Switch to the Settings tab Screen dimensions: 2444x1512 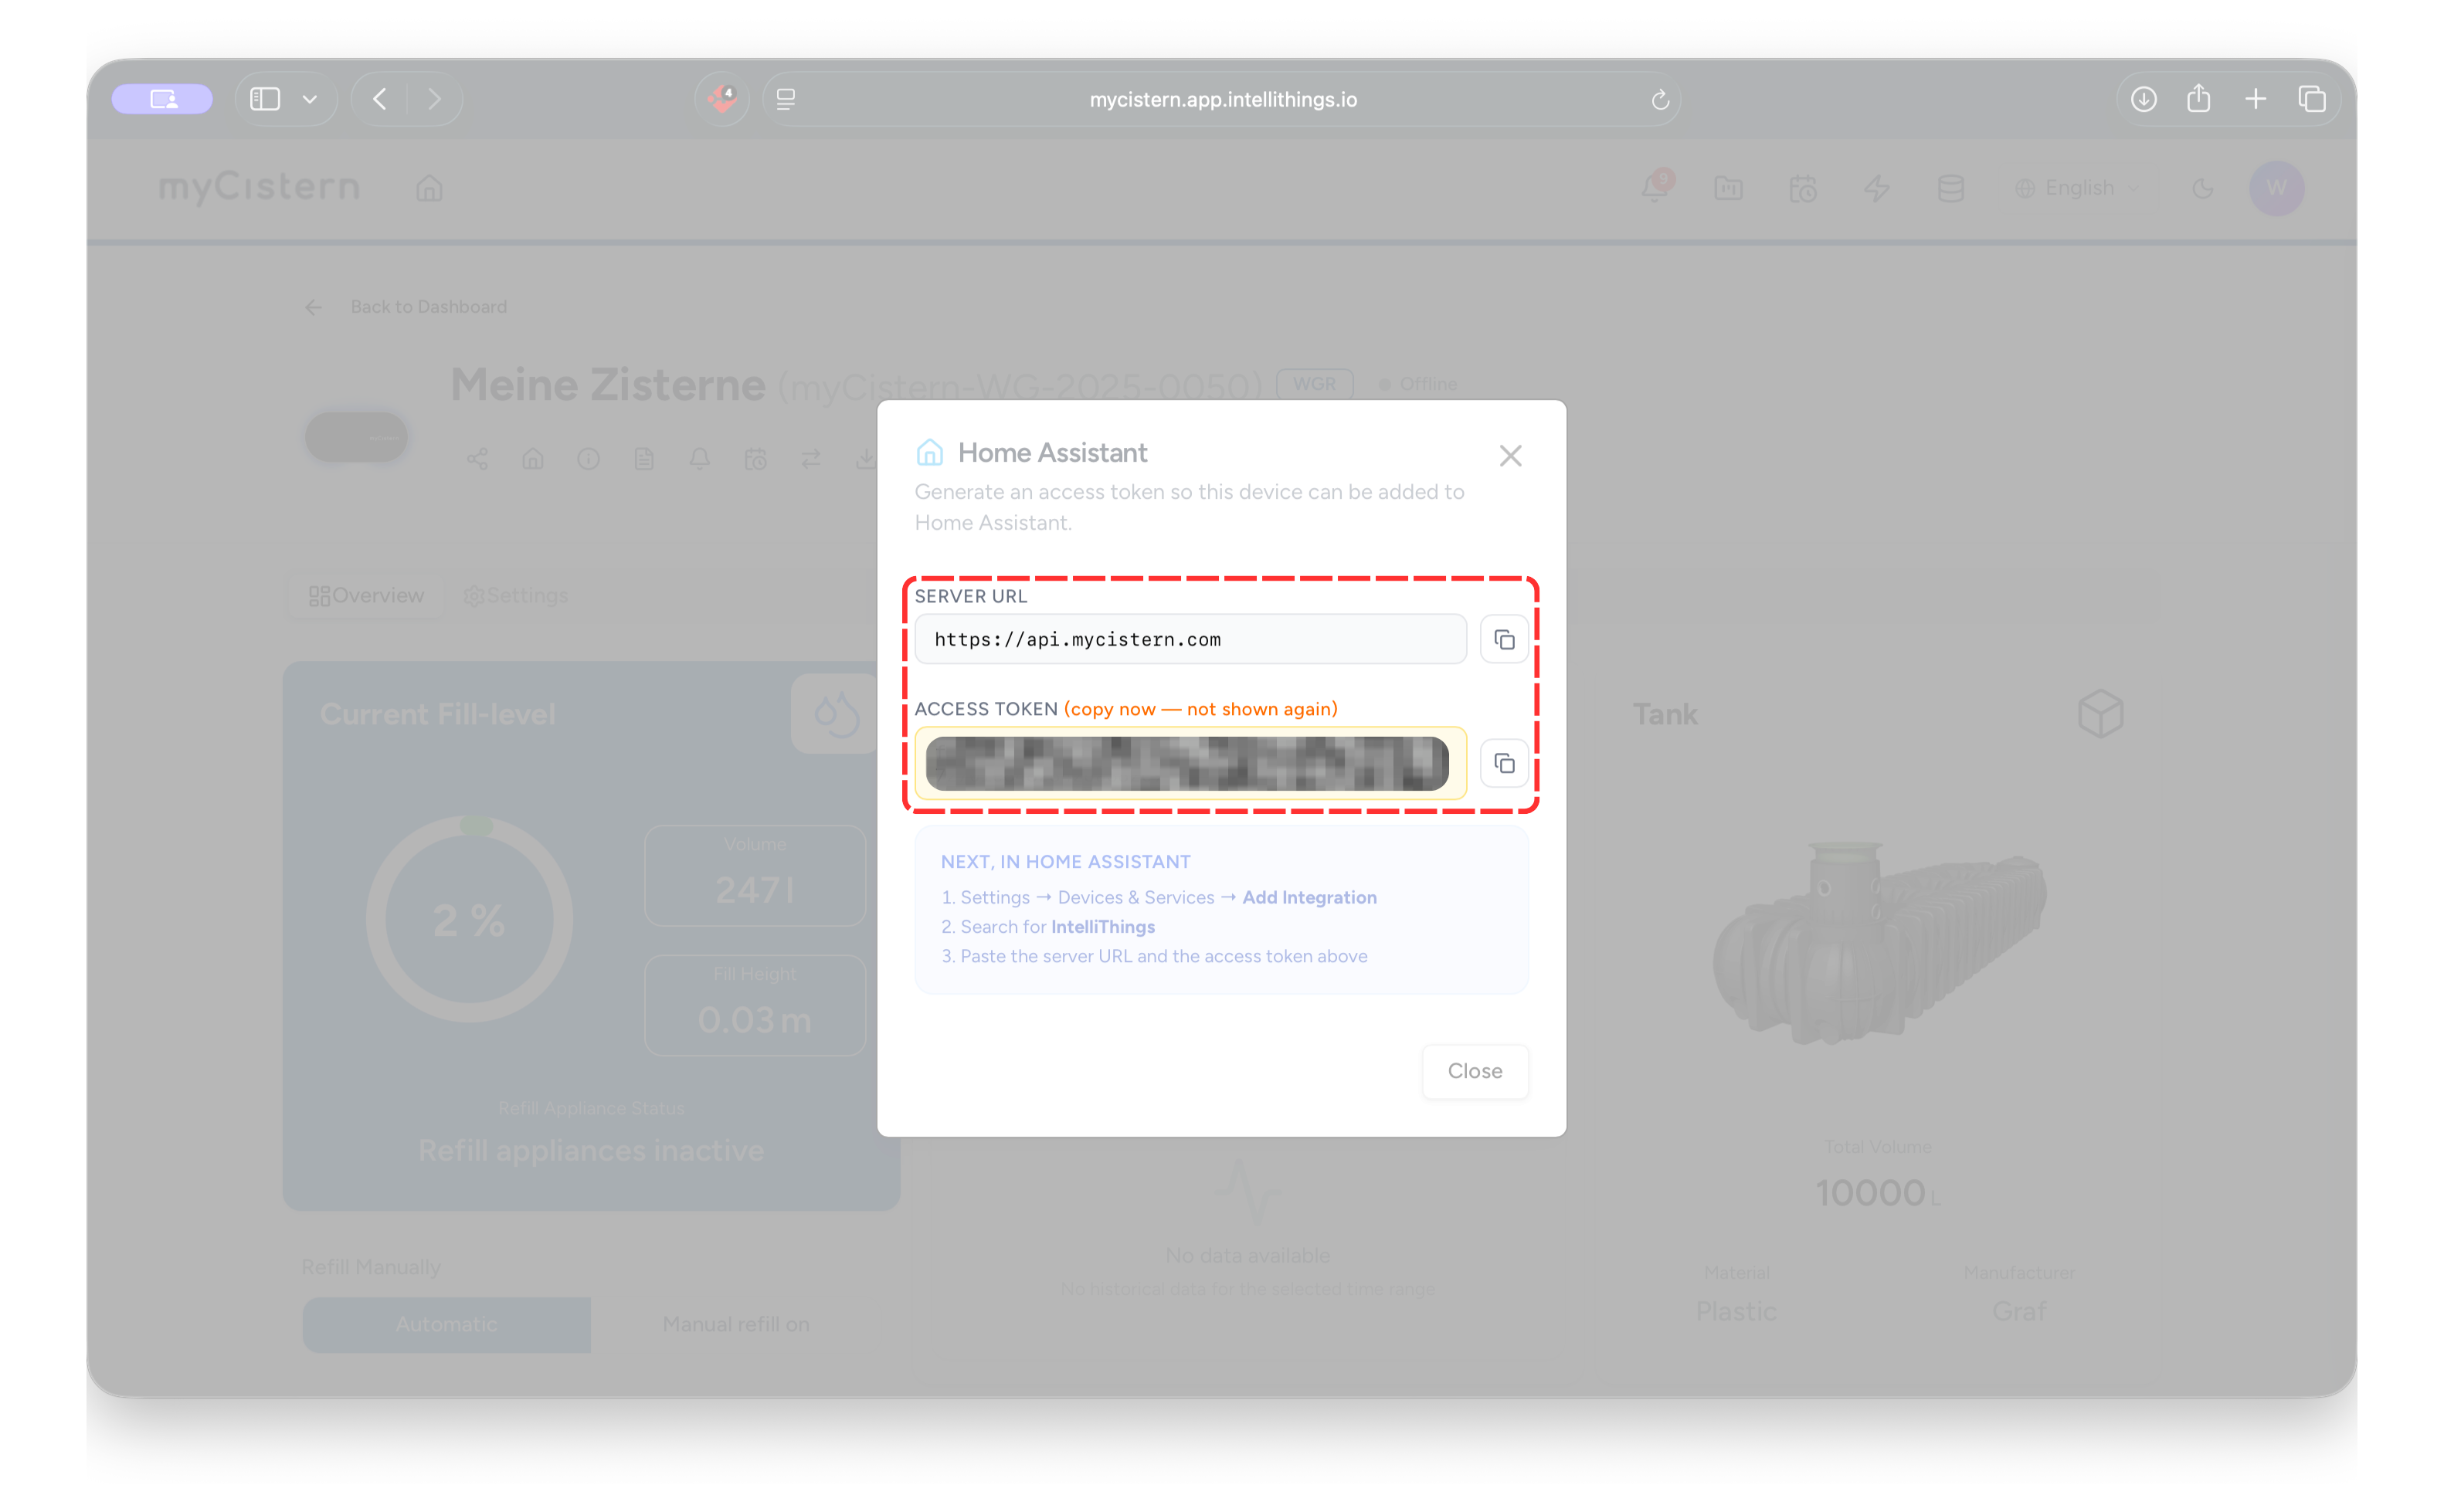pyautogui.click(x=516, y=596)
